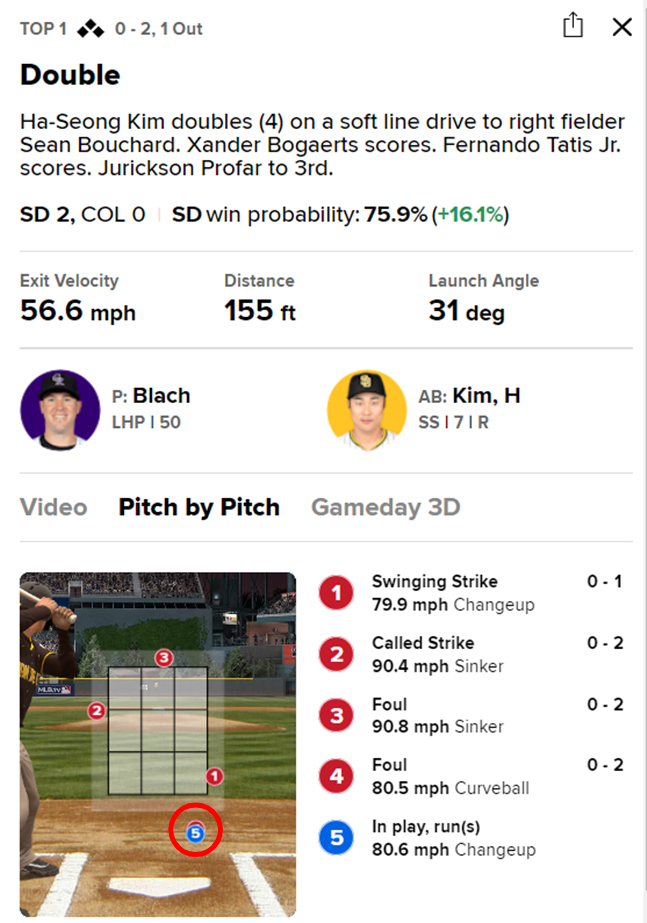The height and width of the screenshot is (923, 647).
Task: Click the base runners diamond icon
Action: [90, 29]
